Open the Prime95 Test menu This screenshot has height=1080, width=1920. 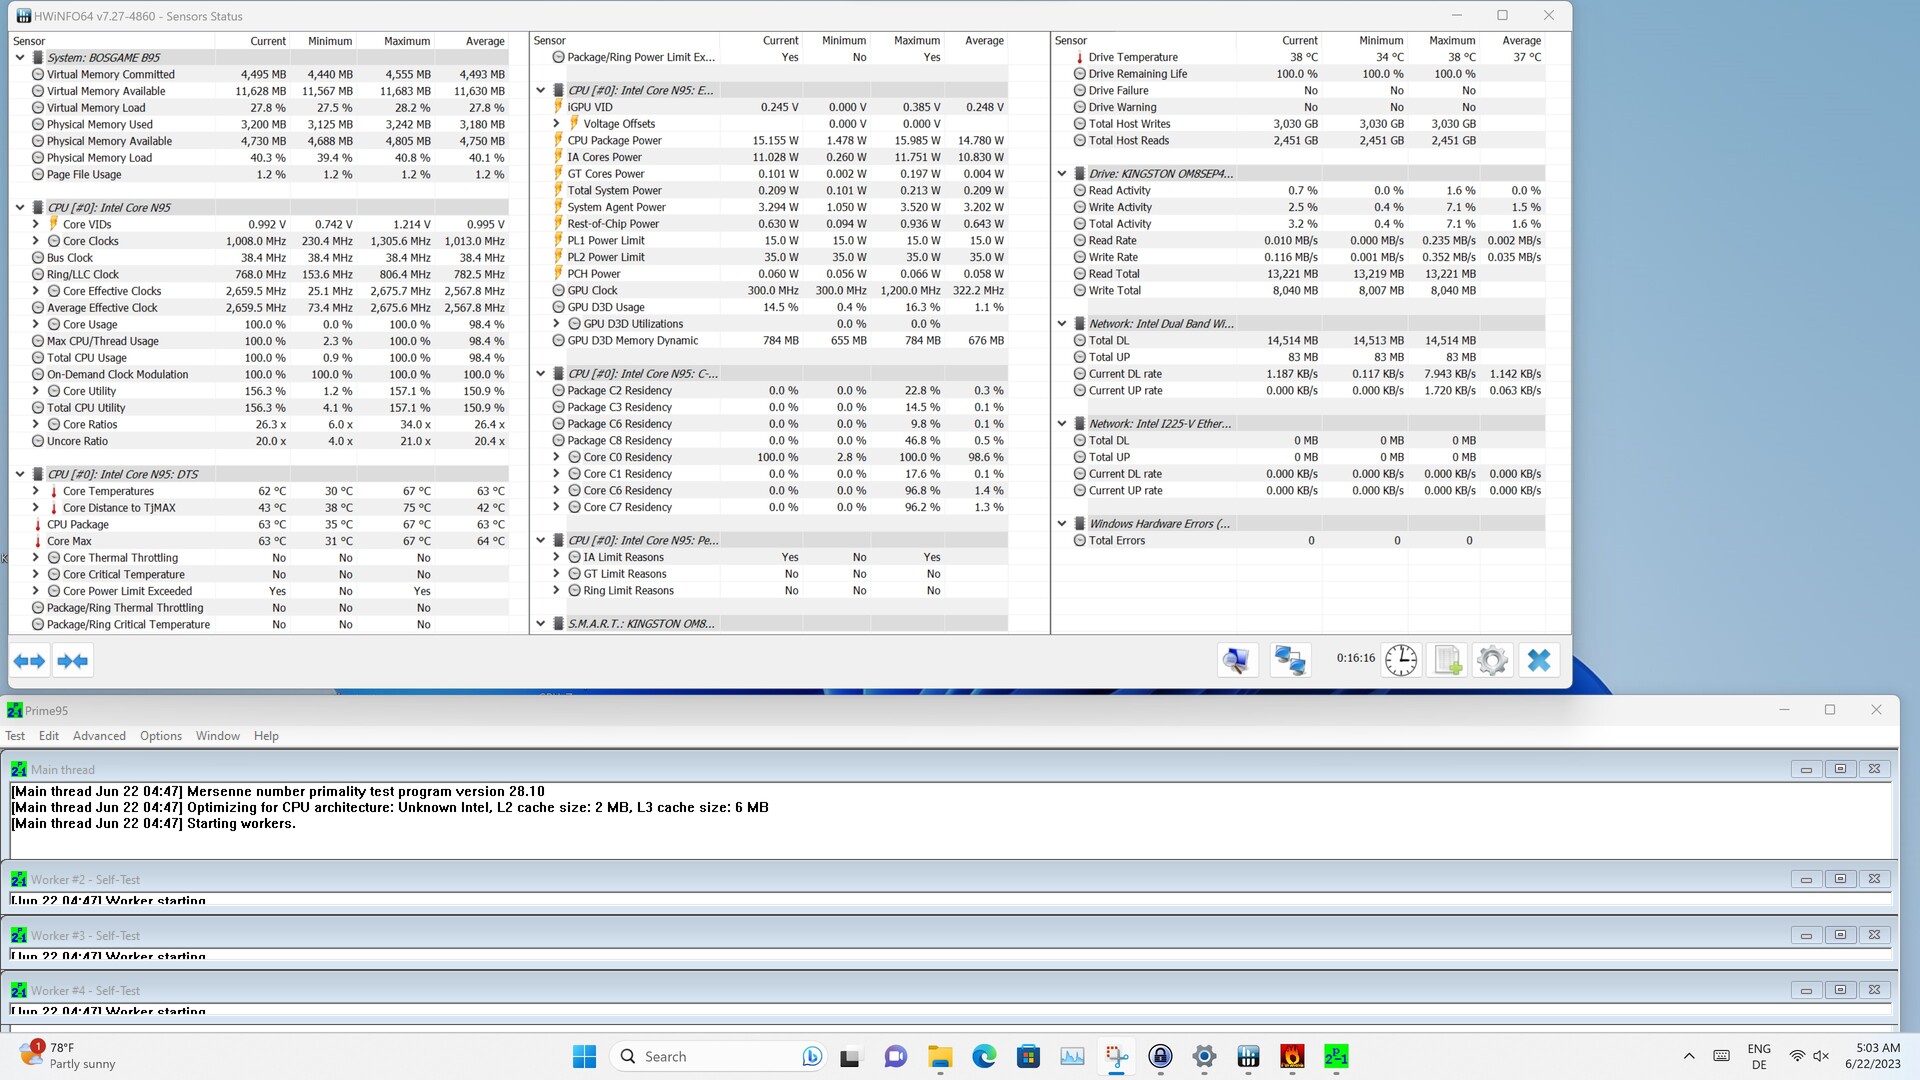15,736
